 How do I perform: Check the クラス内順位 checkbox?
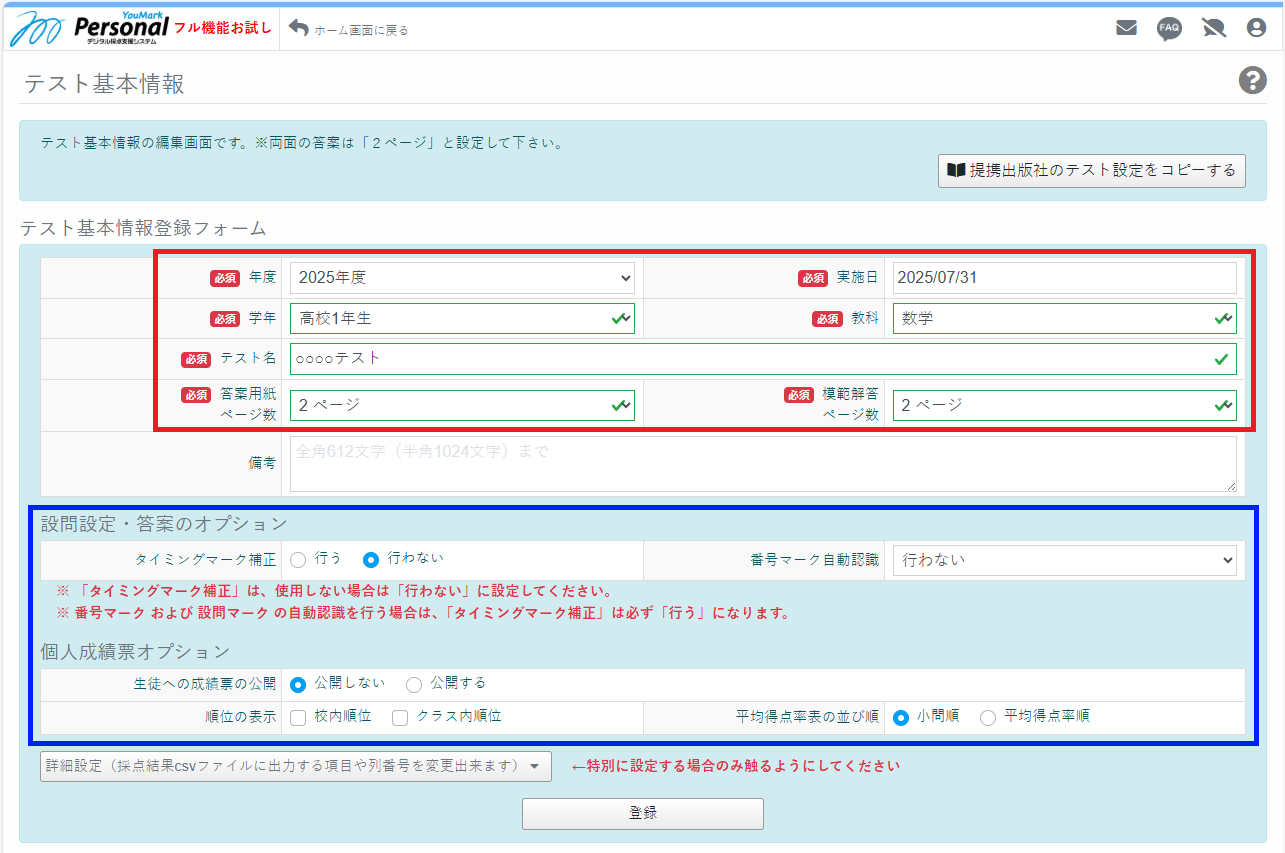pyautogui.click(x=400, y=717)
